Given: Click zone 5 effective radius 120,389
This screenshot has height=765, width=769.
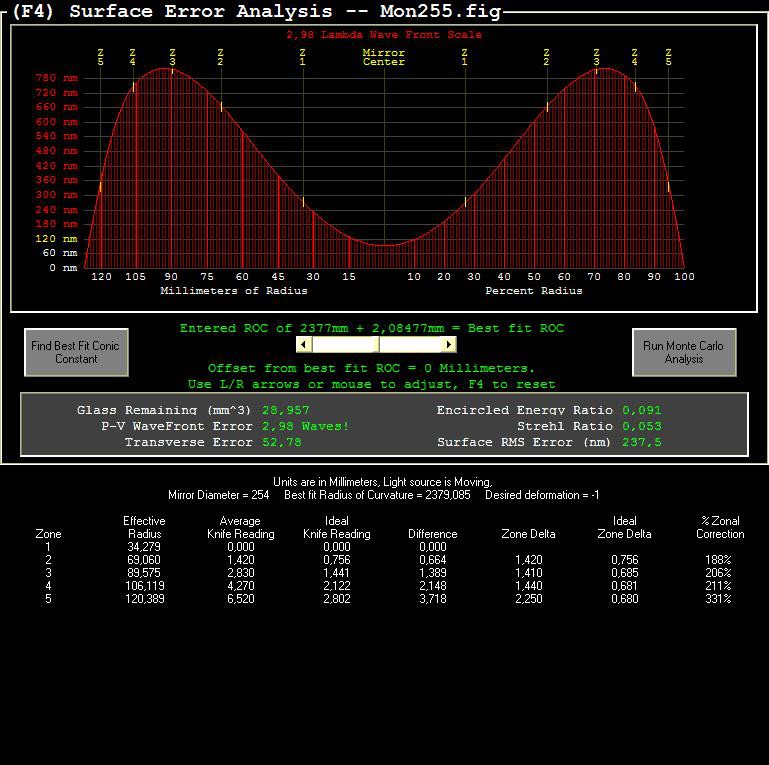Looking at the screenshot, I should (x=145, y=599).
